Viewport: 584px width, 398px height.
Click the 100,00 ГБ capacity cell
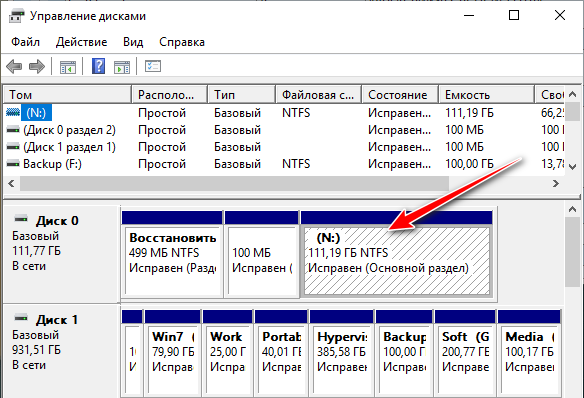(x=469, y=164)
